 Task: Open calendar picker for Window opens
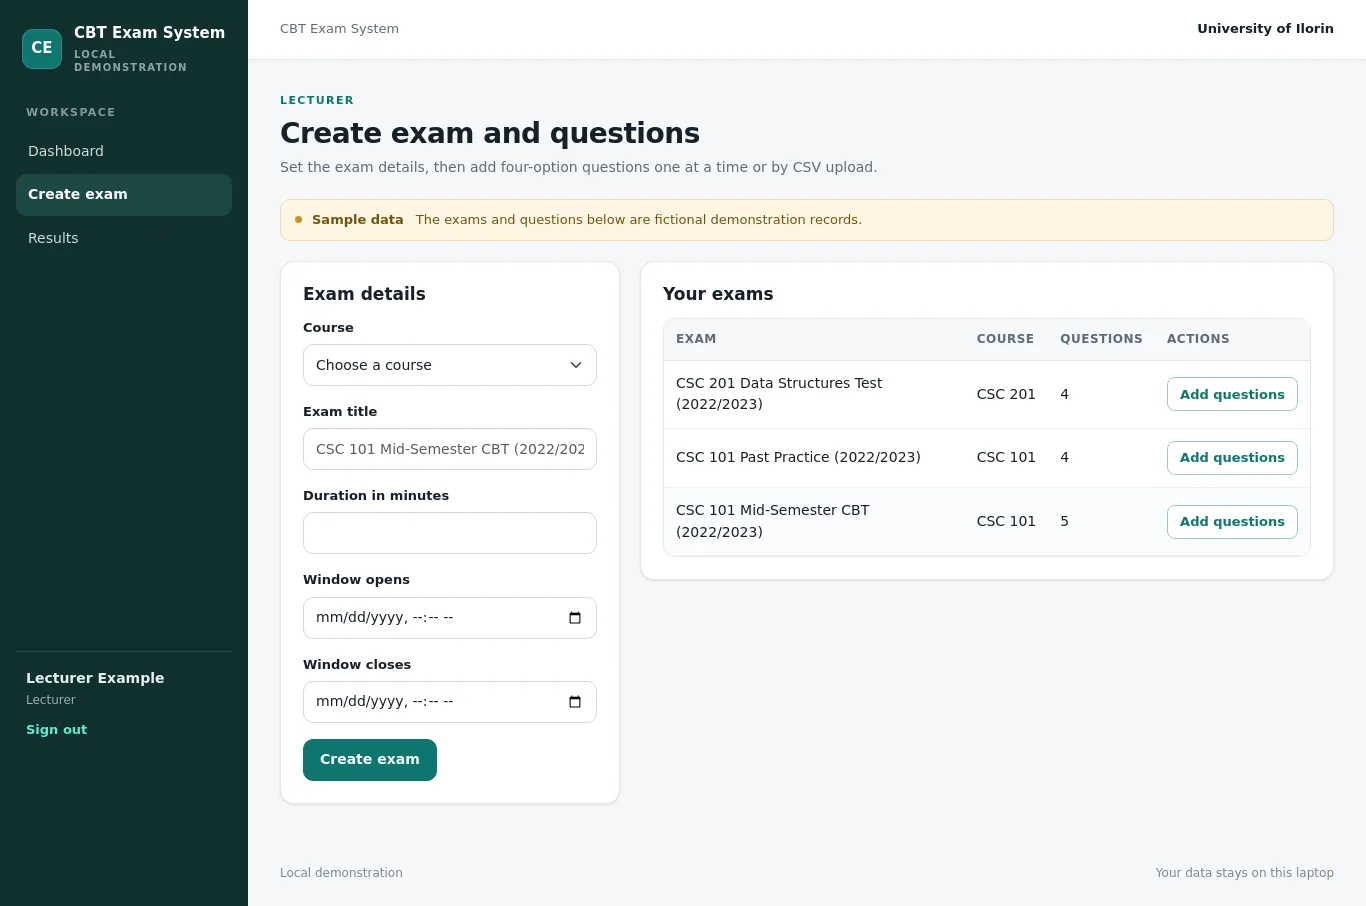(575, 618)
